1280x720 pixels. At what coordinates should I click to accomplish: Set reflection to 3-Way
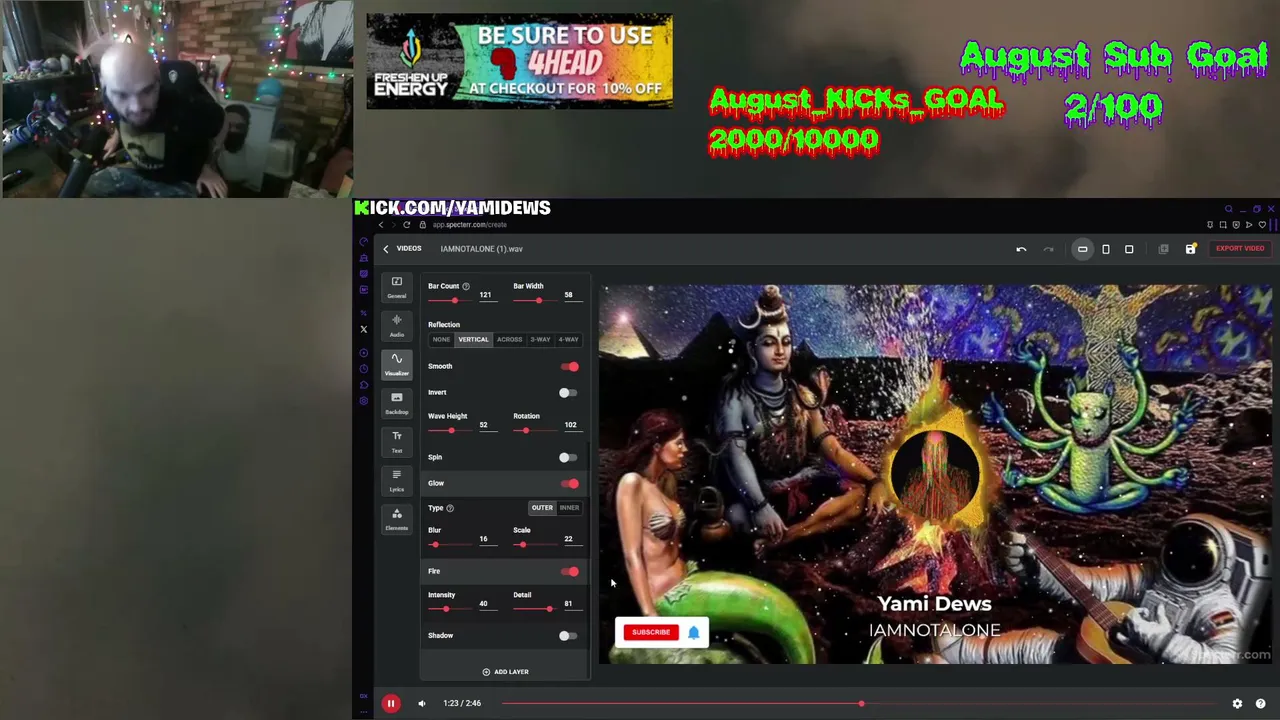tap(540, 340)
